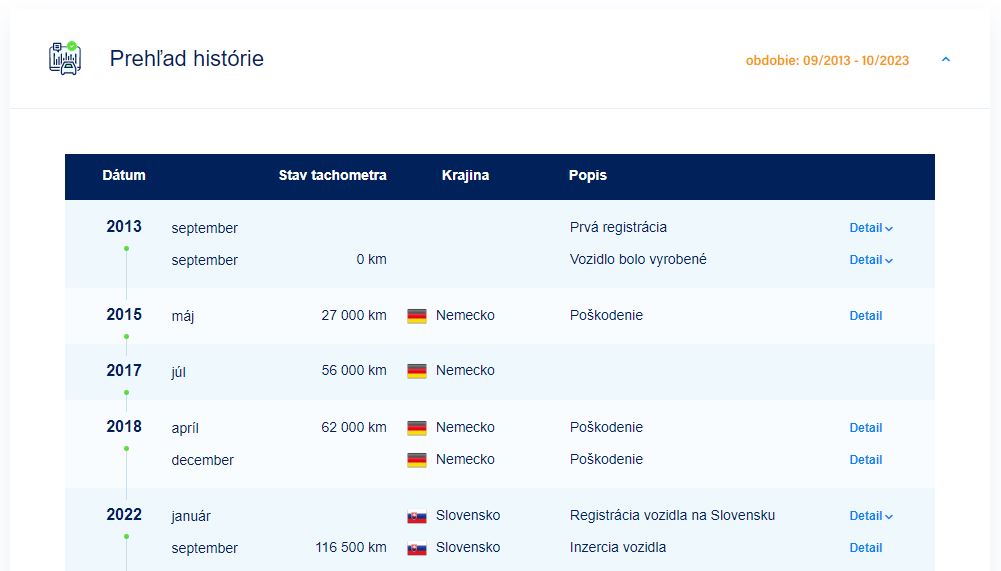Click German flag in december 2018 row
The width and height of the screenshot is (1001, 571).
417,460
